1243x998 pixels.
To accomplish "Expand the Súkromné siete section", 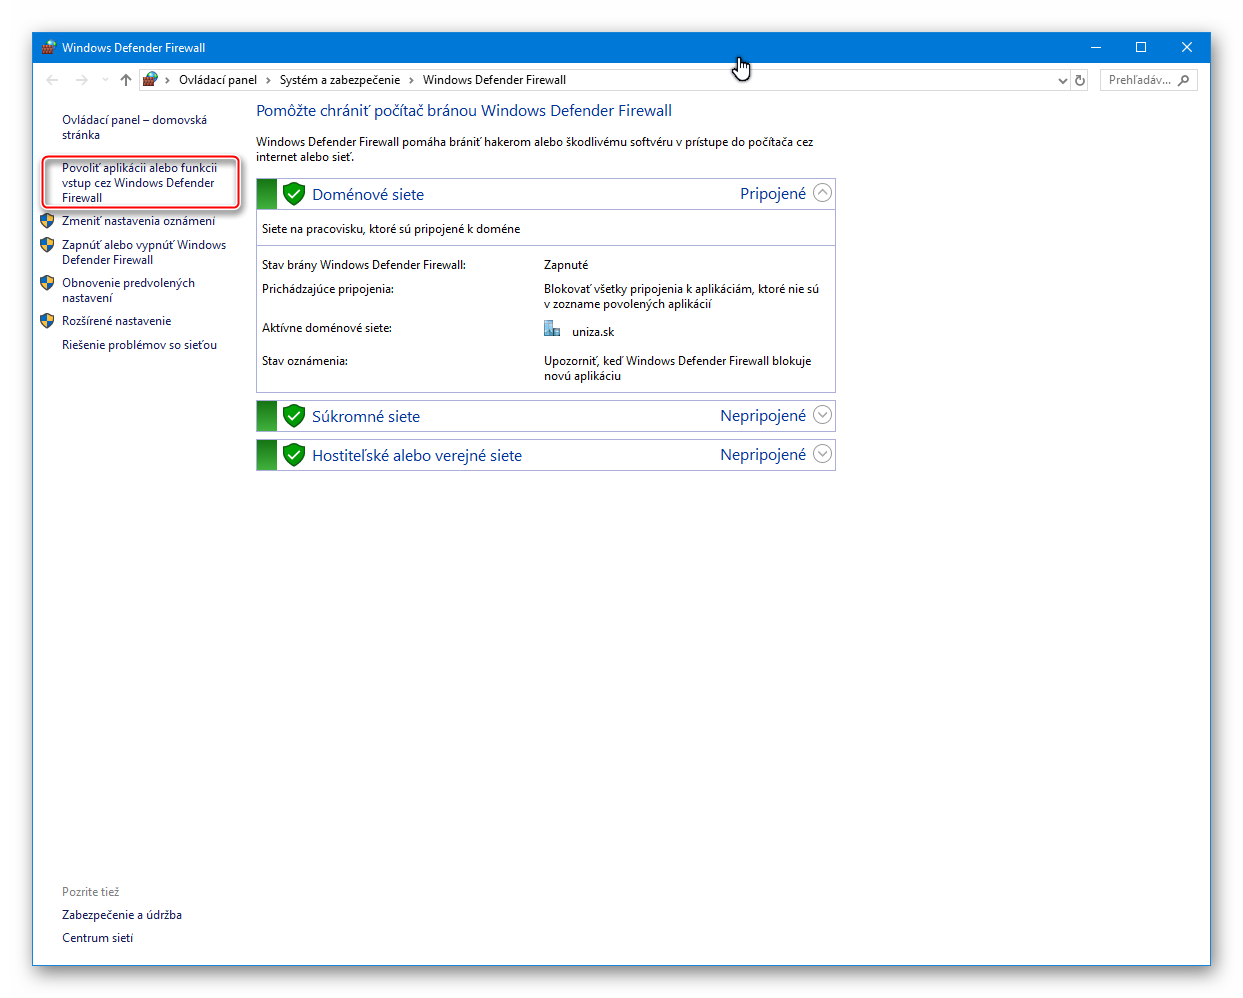I will pos(822,415).
